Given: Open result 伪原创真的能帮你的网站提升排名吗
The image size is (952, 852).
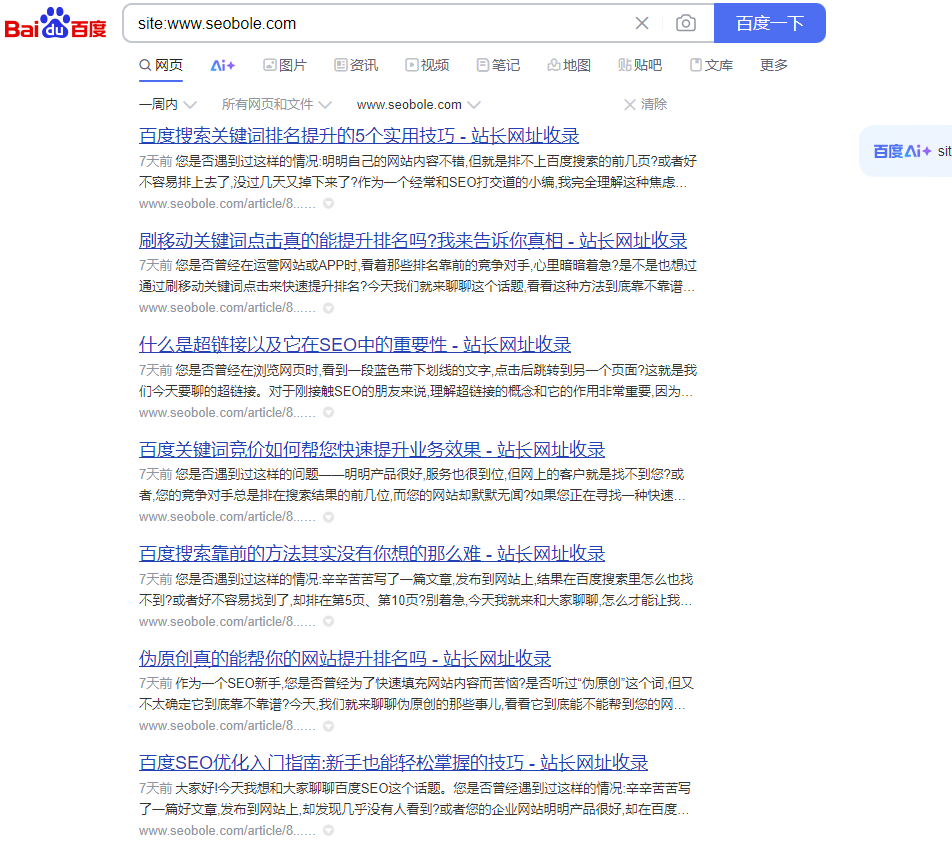Looking at the screenshot, I should tap(345, 658).
